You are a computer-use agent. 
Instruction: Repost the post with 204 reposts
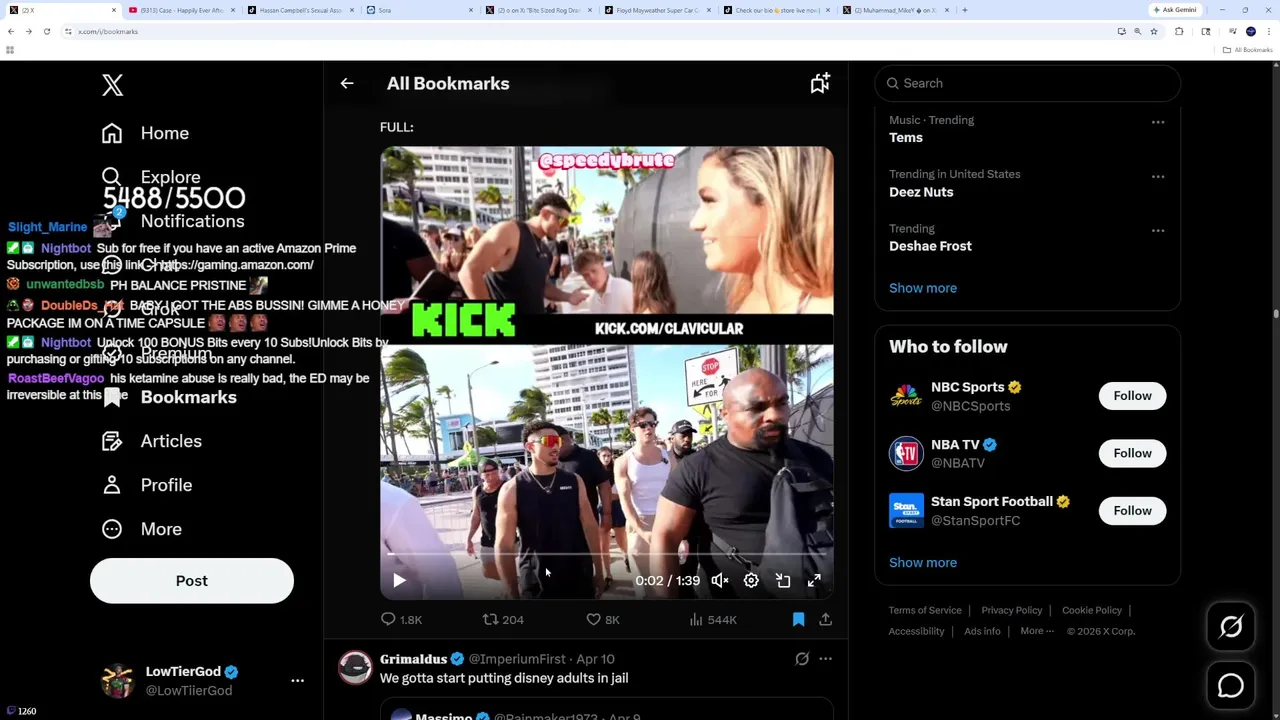pos(503,620)
